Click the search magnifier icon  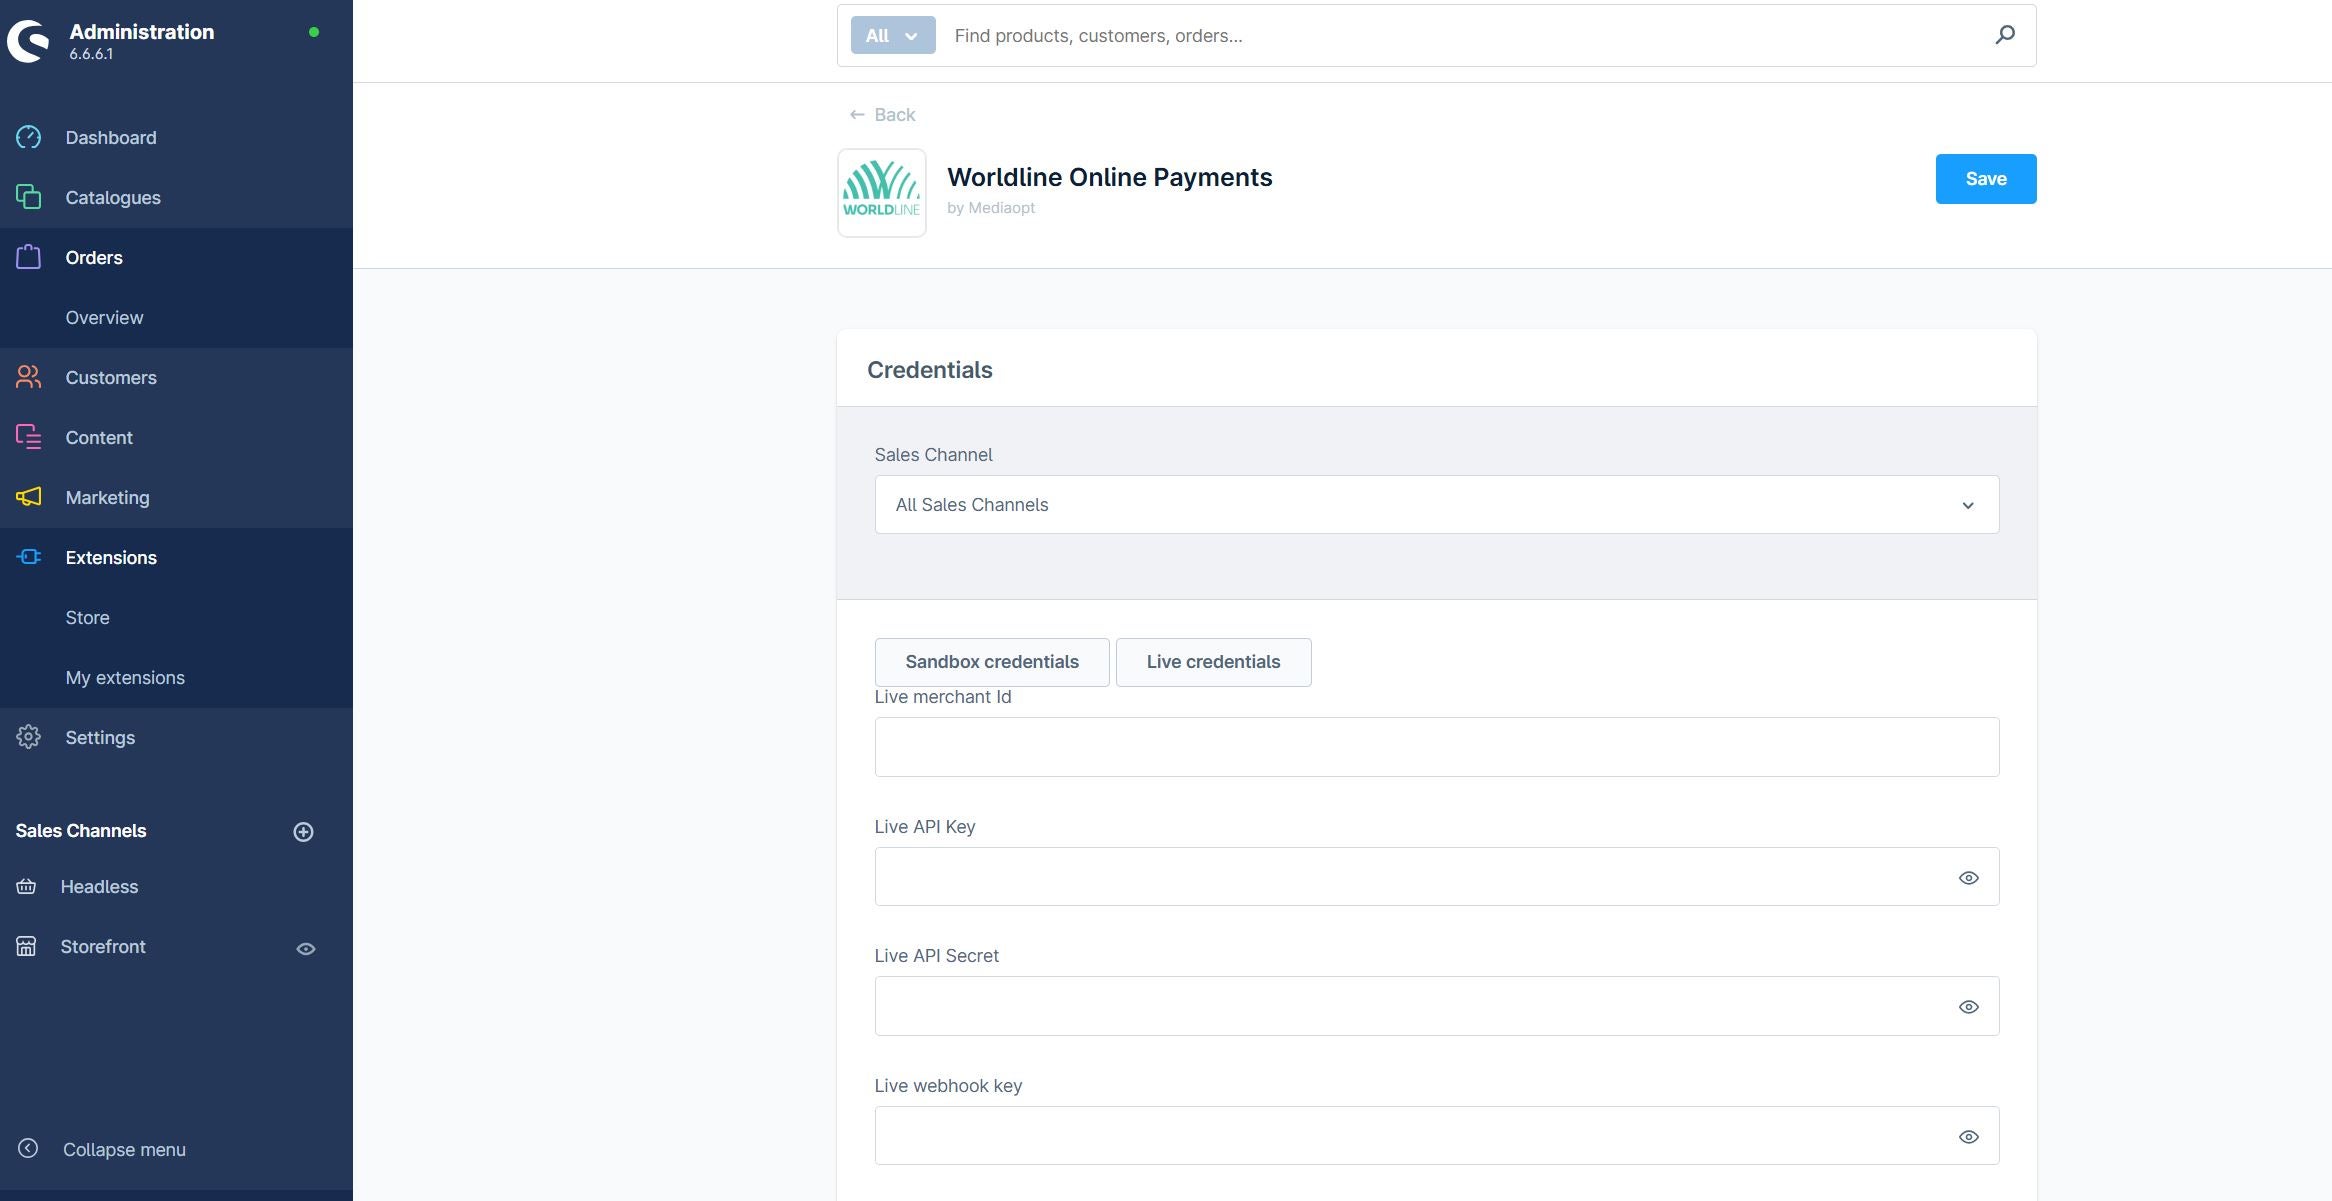coord(2004,35)
